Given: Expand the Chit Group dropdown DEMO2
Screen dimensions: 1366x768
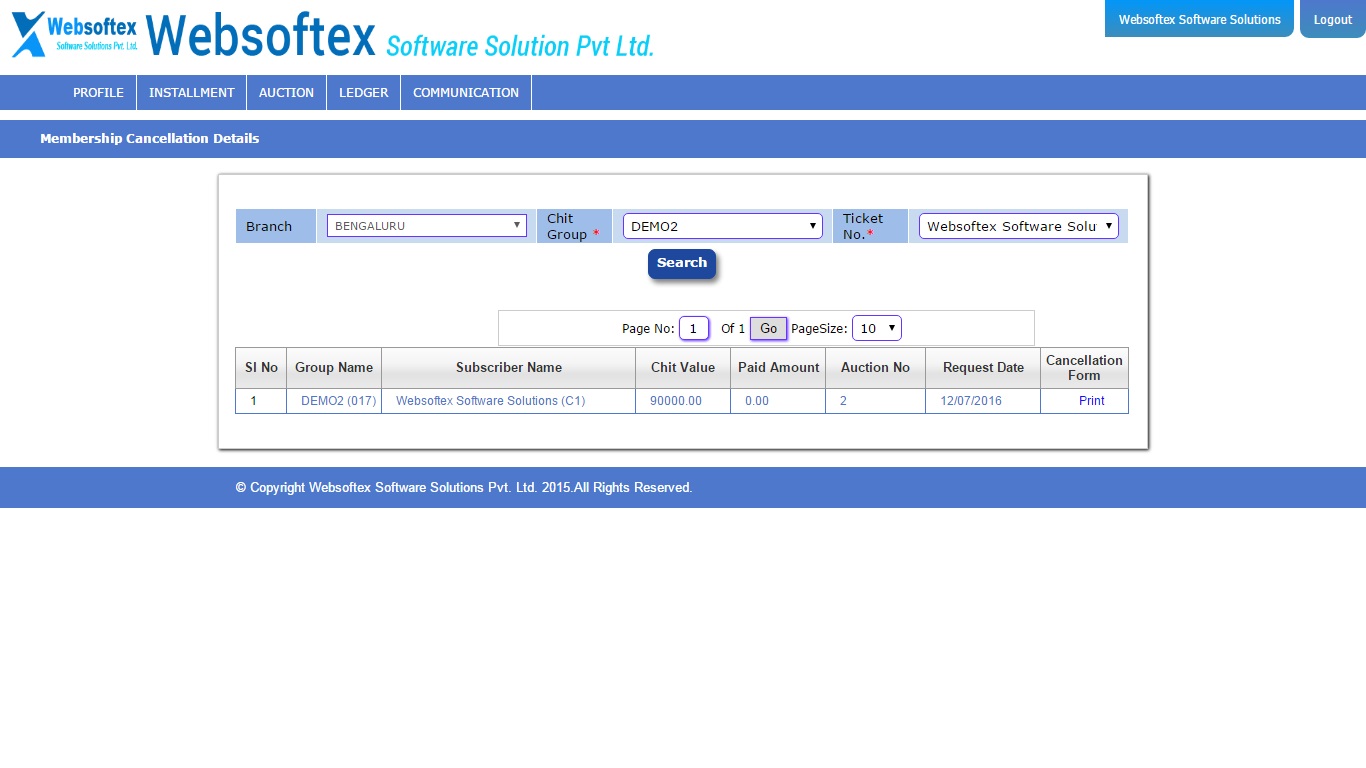Looking at the screenshot, I should coord(723,226).
